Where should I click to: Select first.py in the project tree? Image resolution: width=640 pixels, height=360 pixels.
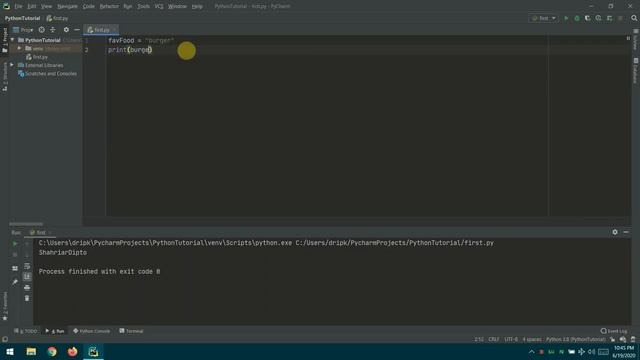pos(37,57)
